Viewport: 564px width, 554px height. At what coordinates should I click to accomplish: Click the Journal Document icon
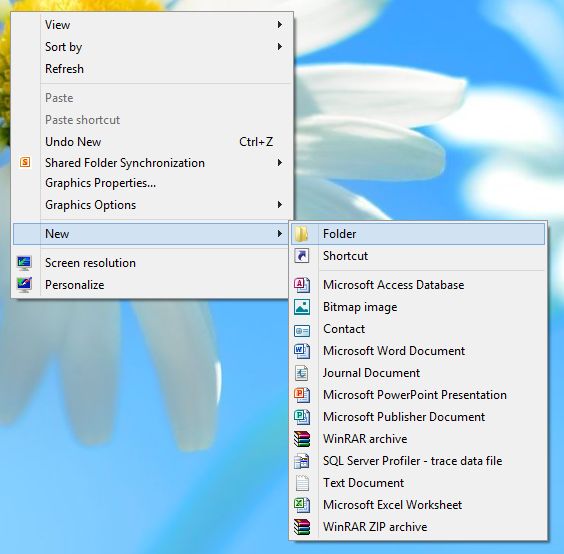click(x=302, y=373)
